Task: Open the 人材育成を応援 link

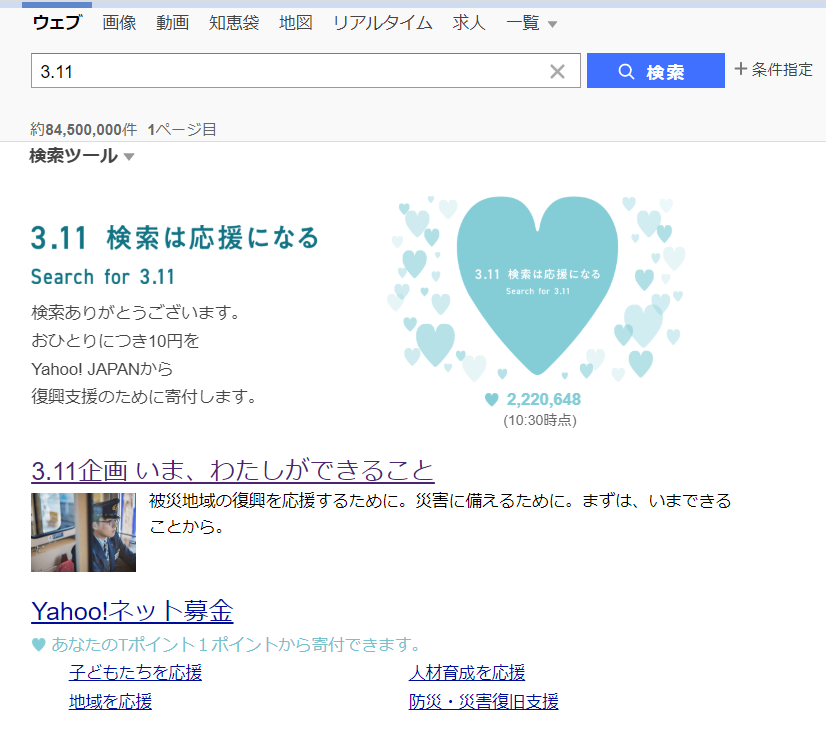Action: [x=466, y=672]
